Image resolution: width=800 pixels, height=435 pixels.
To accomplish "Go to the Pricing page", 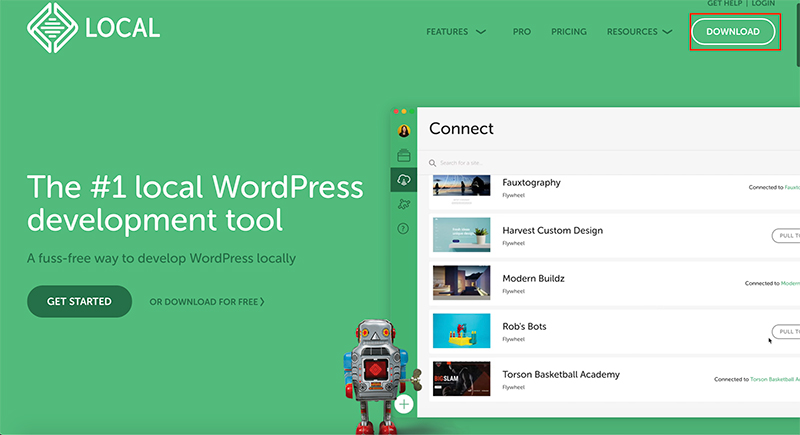I will (568, 32).
